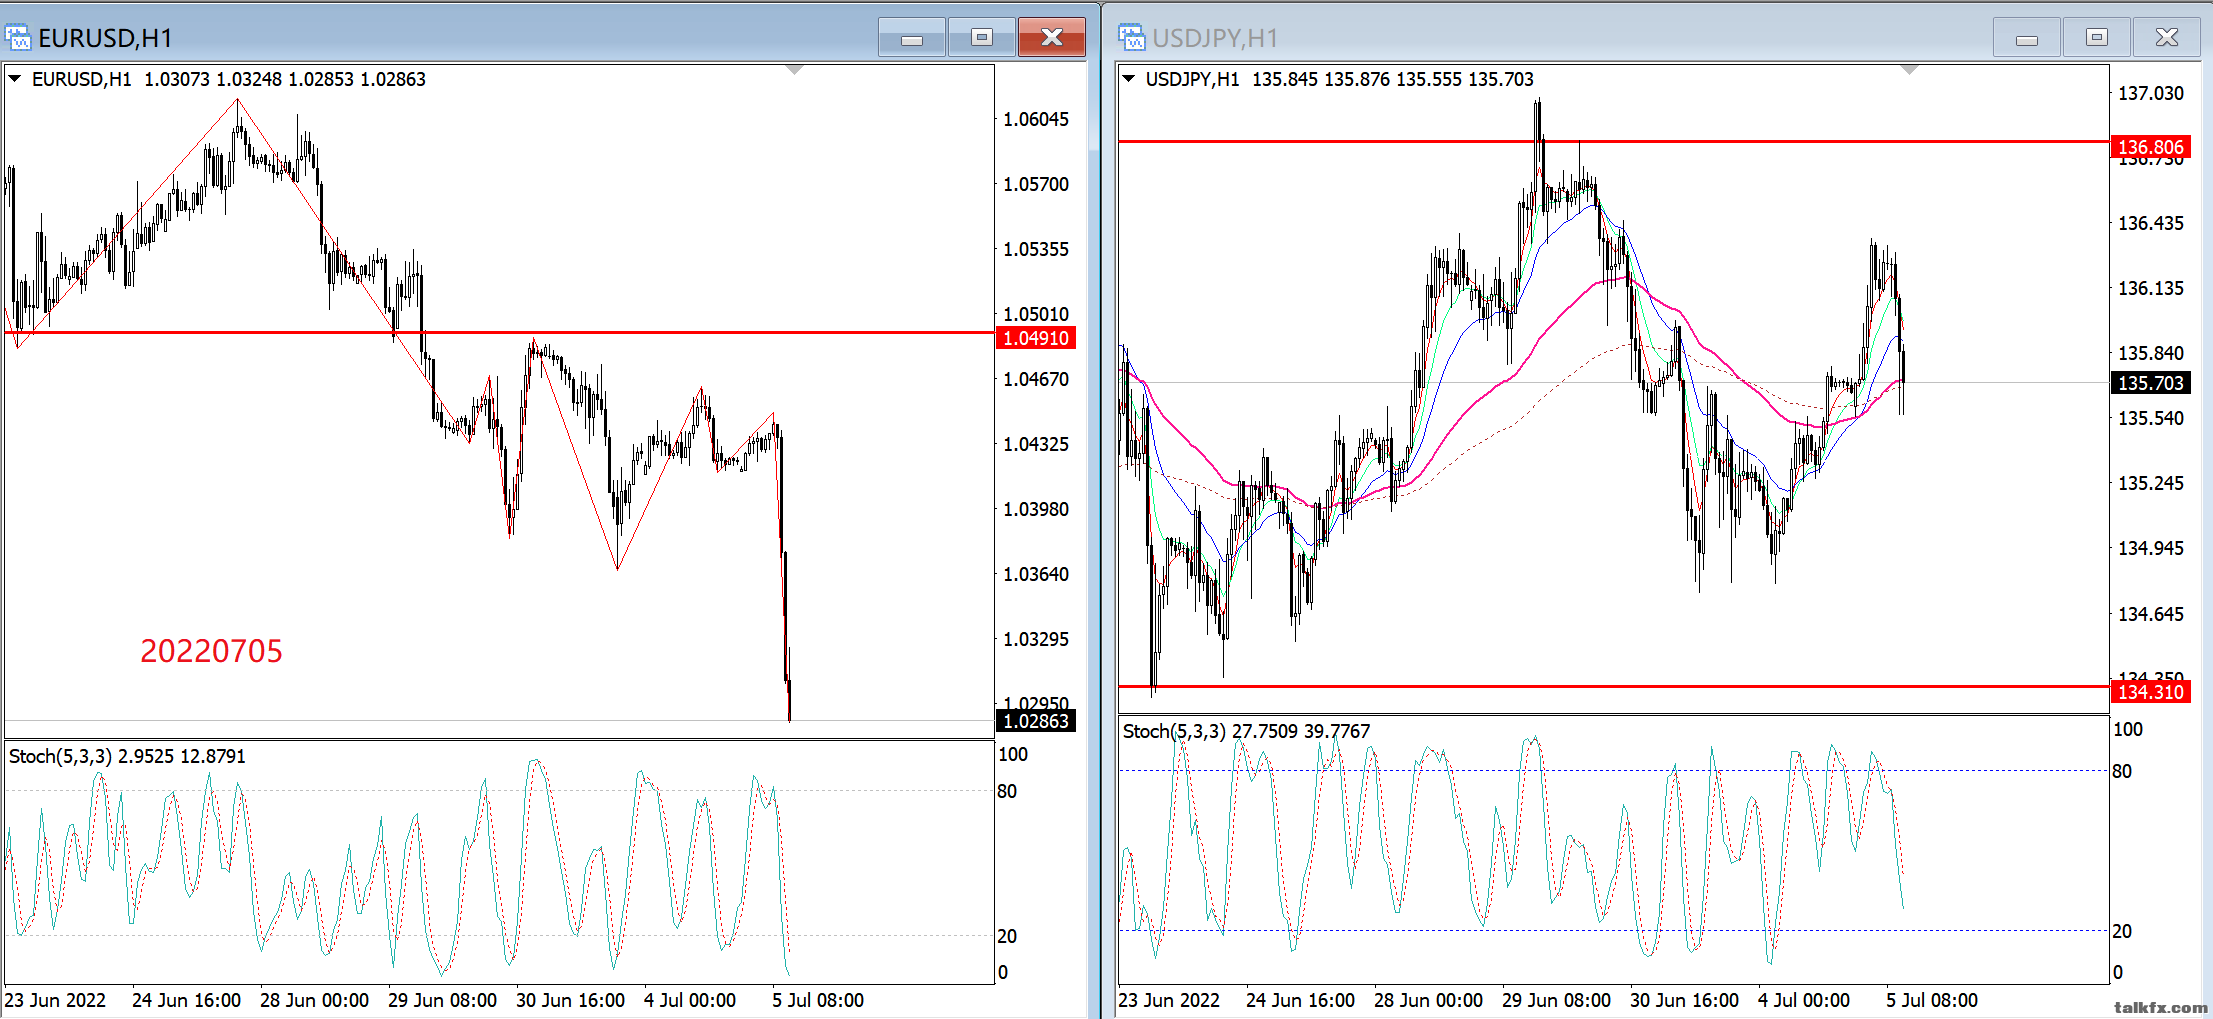The width and height of the screenshot is (2213, 1019).
Task: Maximize the USDJPY,H1 chart window
Action: tap(2096, 38)
